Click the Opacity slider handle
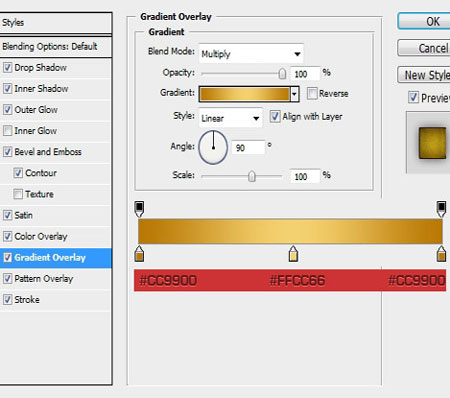Viewport: 450px width, 398px height. [282, 74]
